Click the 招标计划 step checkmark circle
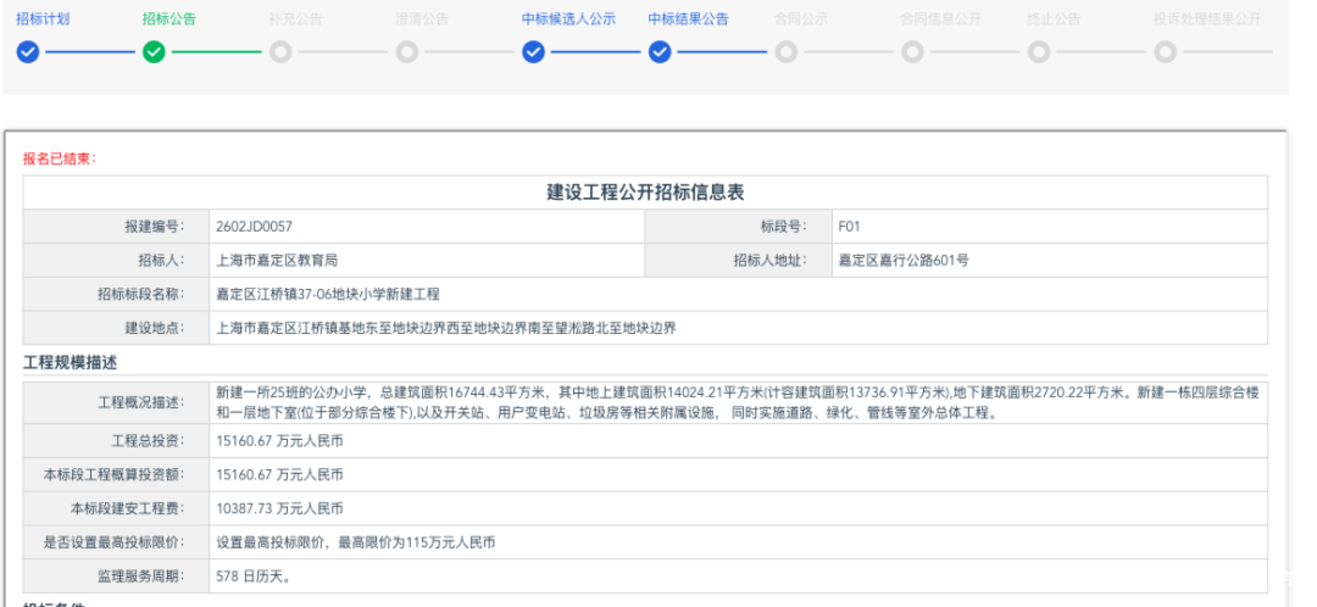The height and width of the screenshot is (607, 1317). pos(28,52)
